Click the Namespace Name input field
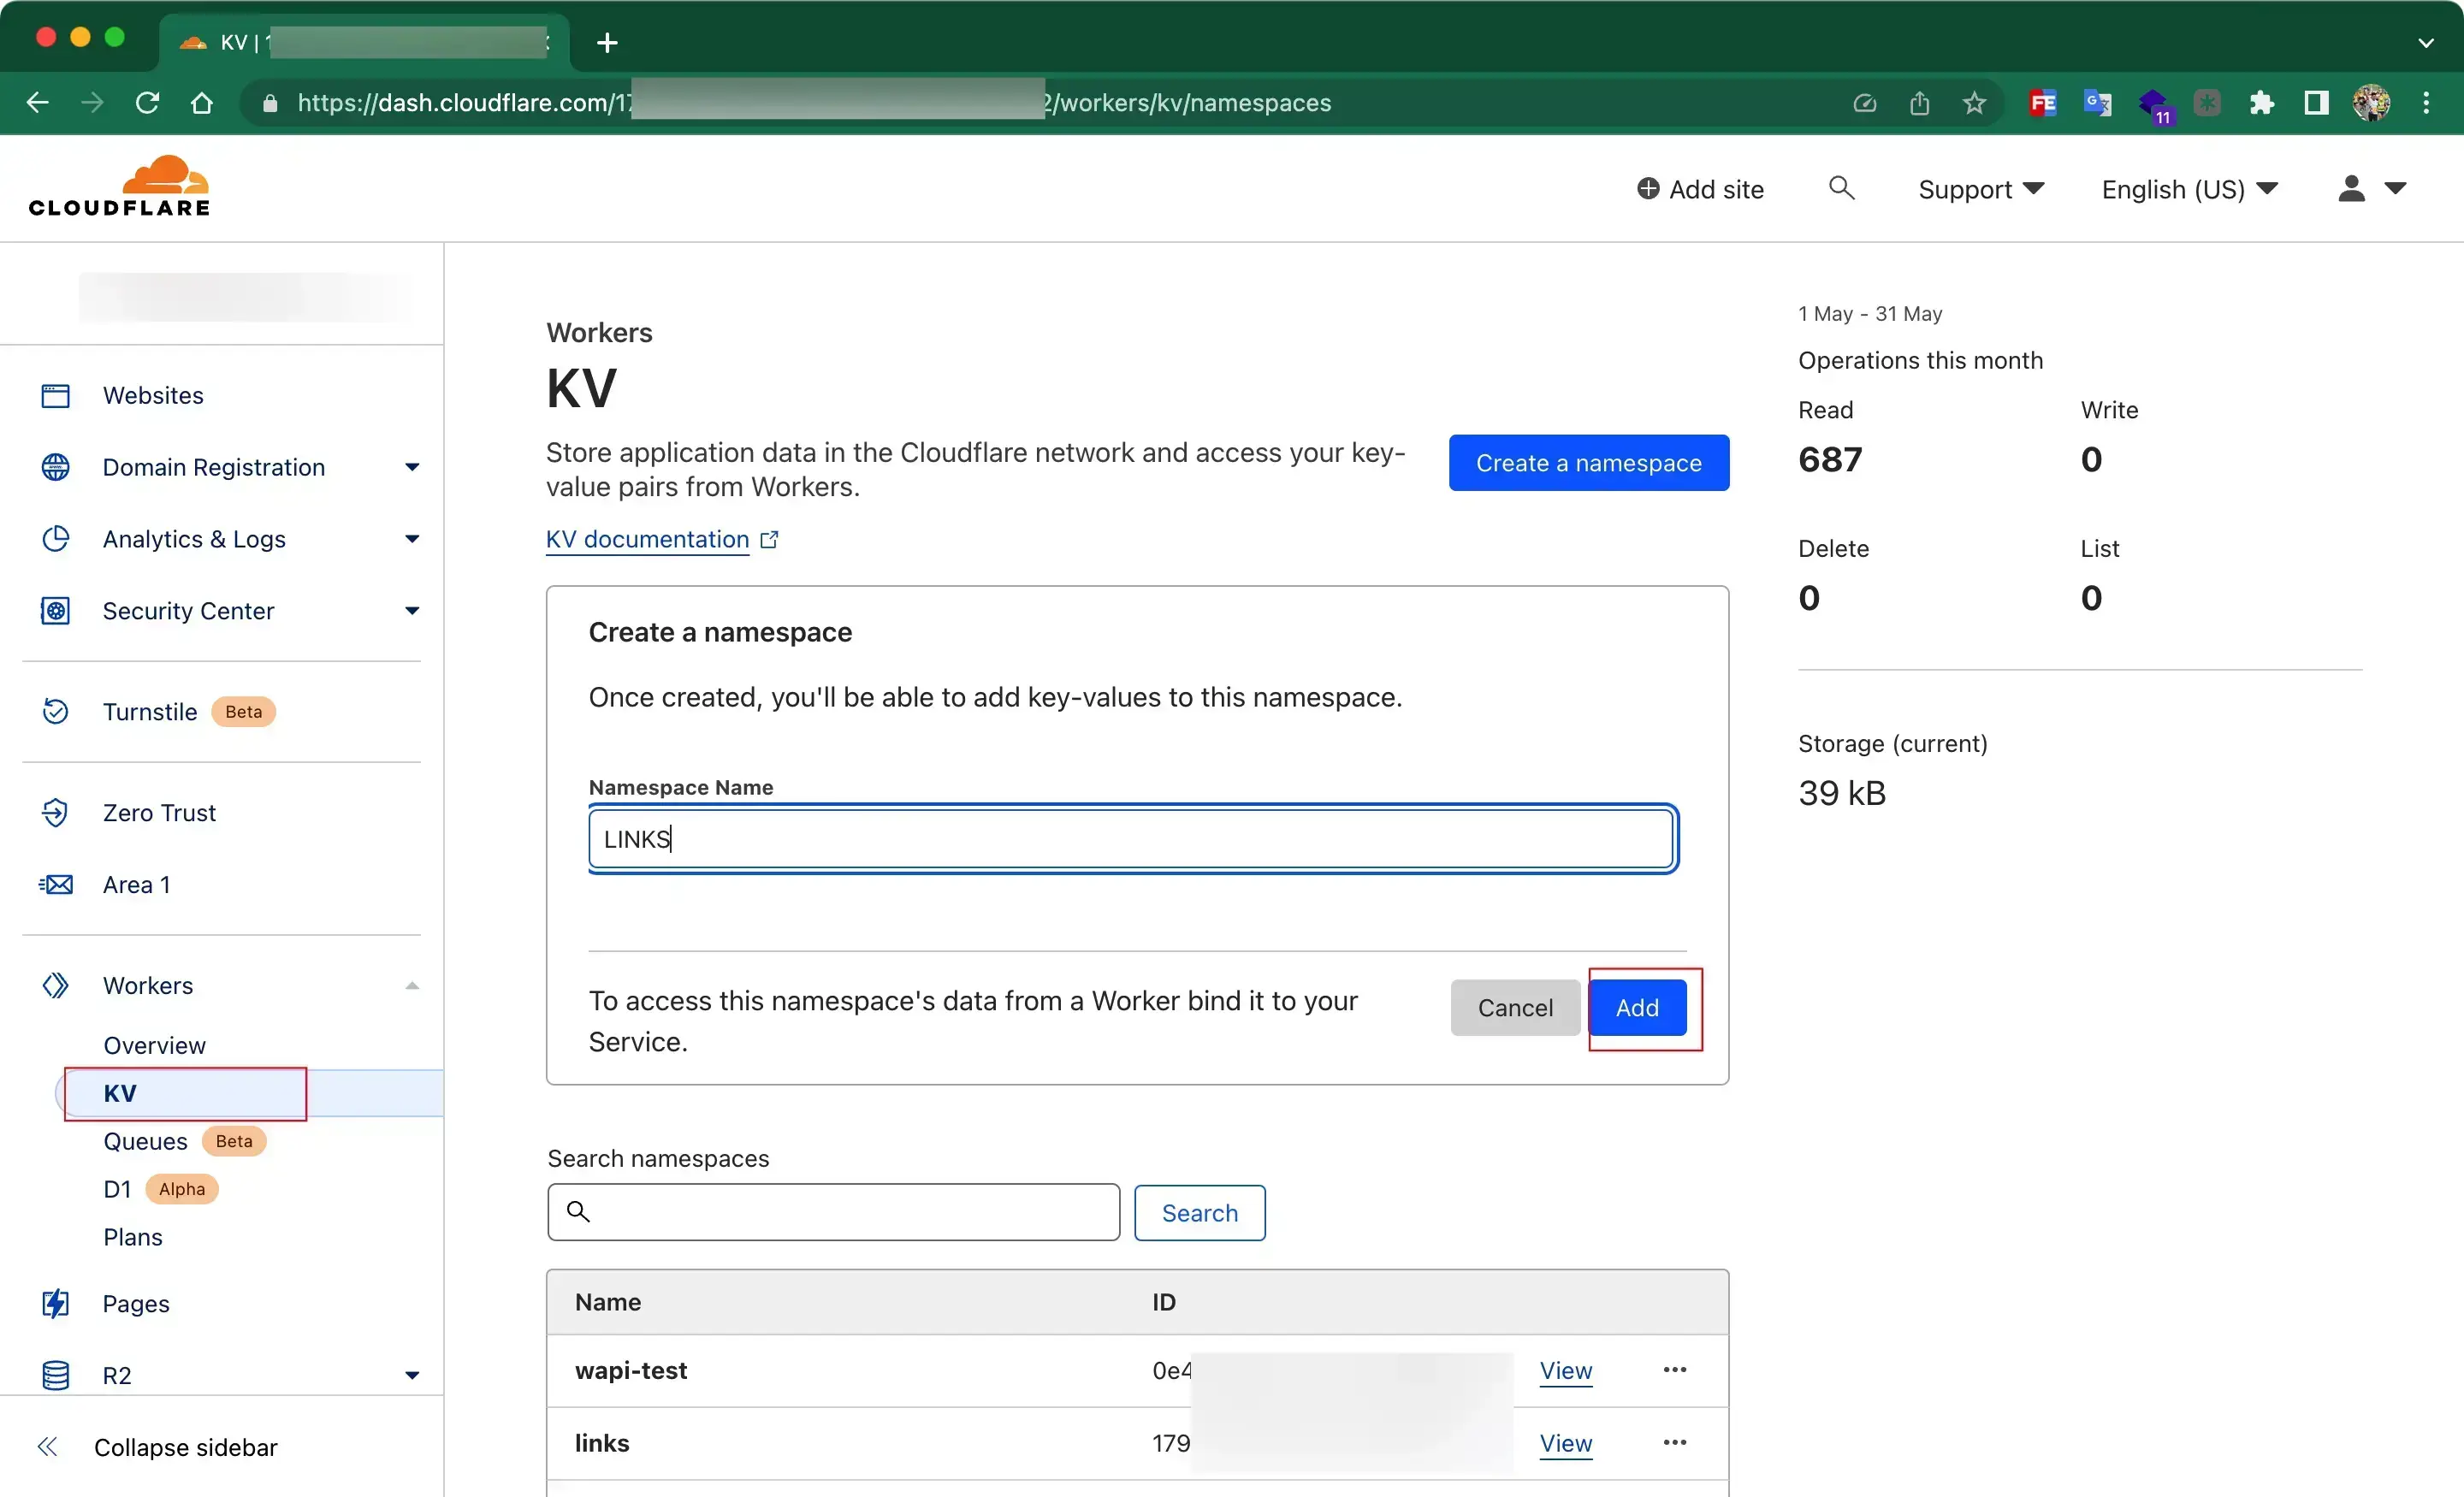Viewport: 2464px width, 1497px height. 1131,838
